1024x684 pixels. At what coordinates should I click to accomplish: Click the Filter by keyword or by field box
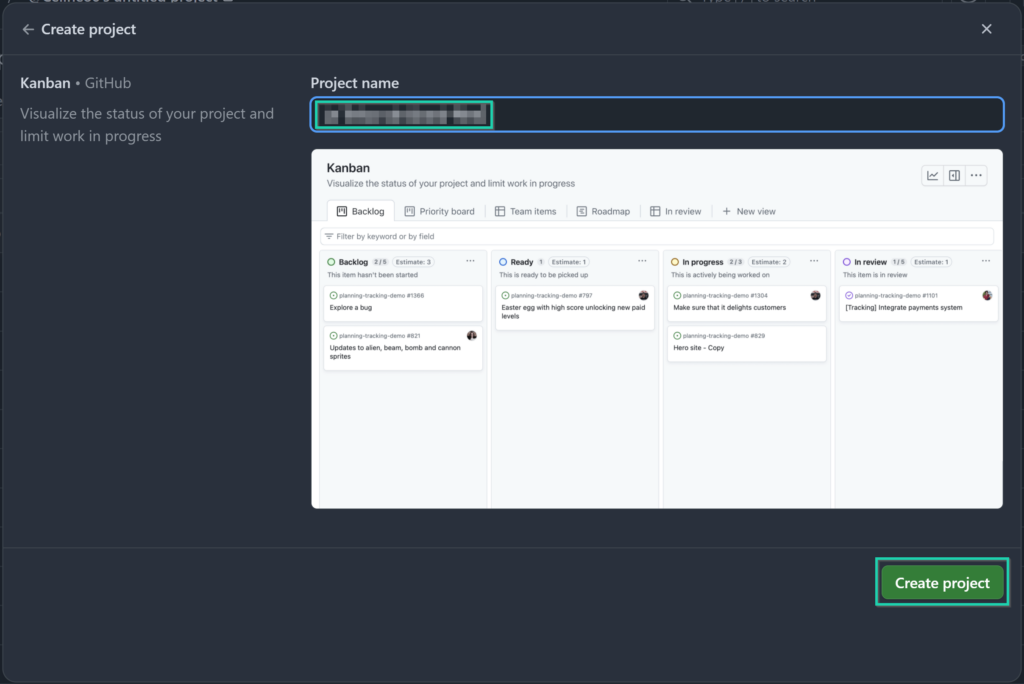(657, 236)
